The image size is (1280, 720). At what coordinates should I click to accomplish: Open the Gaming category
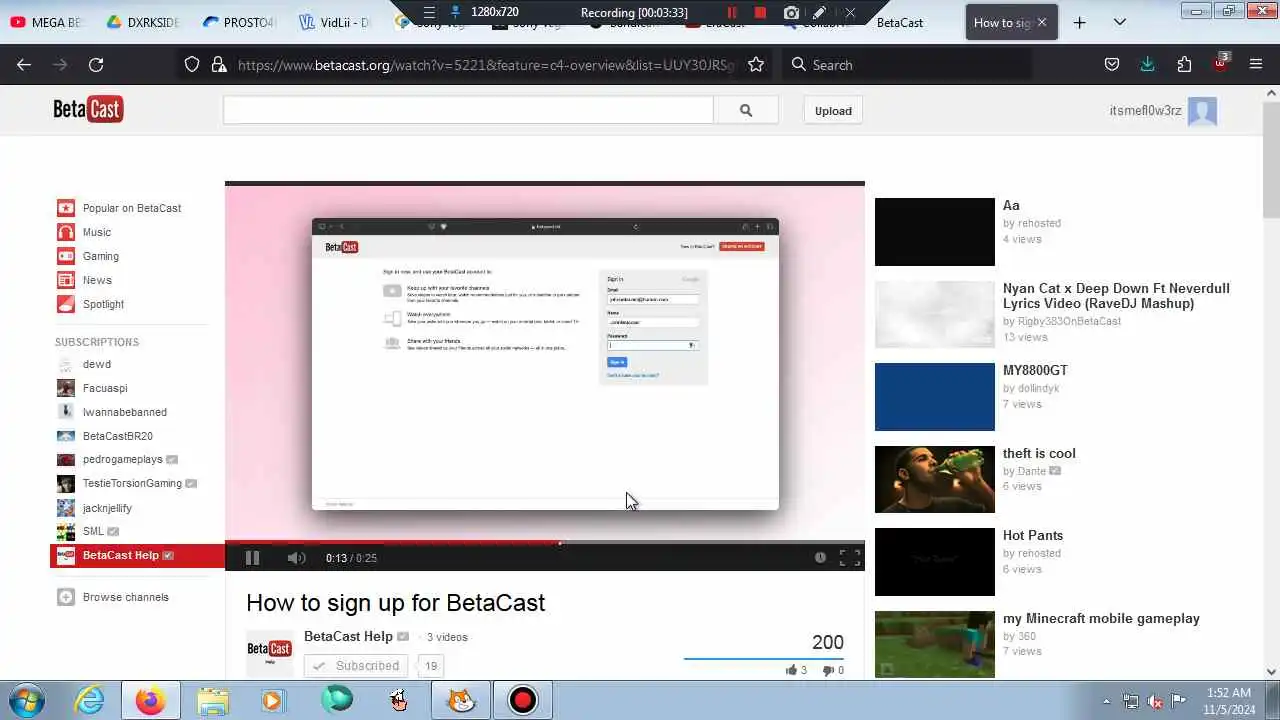101,256
